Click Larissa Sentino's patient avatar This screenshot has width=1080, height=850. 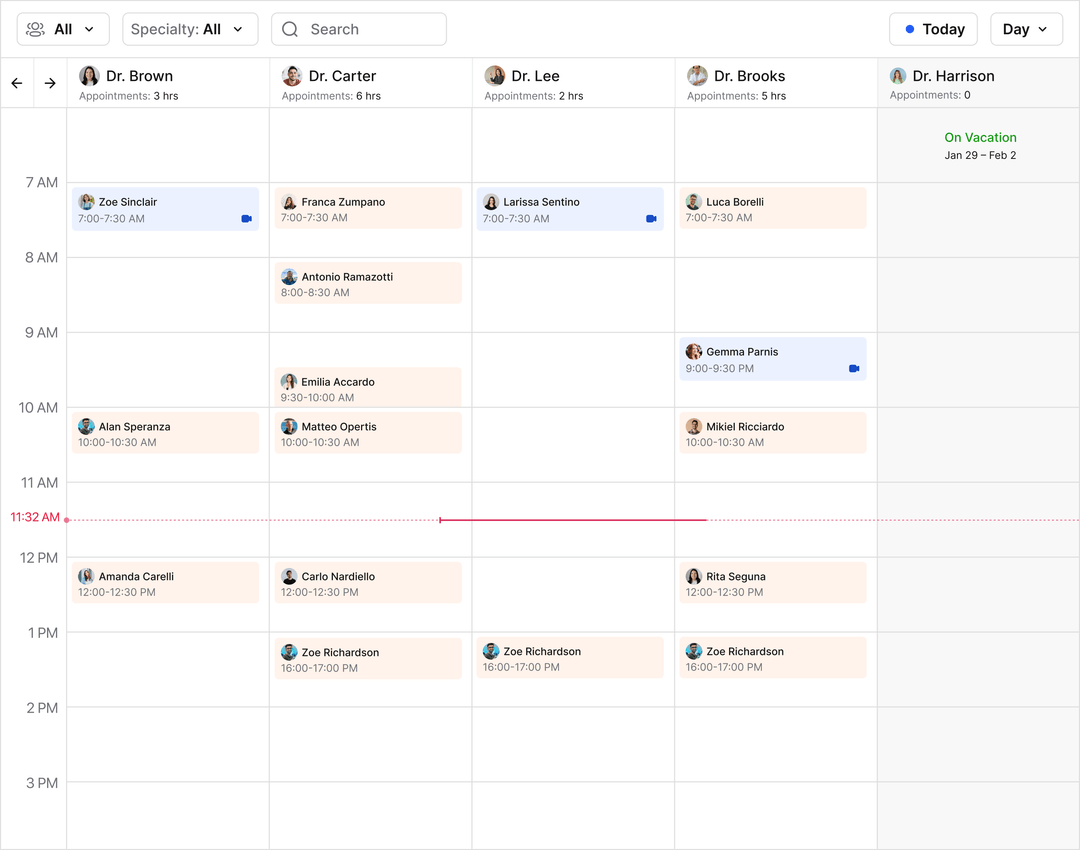tap(491, 202)
